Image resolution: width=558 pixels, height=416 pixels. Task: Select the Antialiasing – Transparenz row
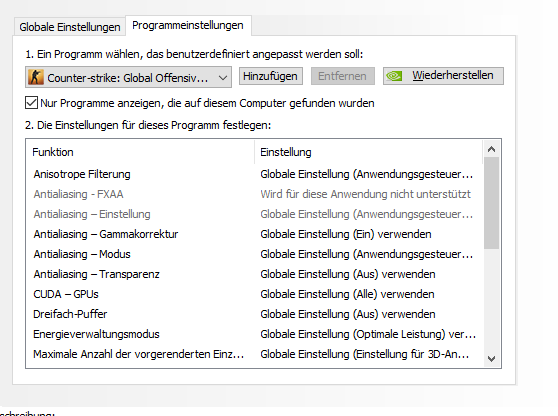254,274
